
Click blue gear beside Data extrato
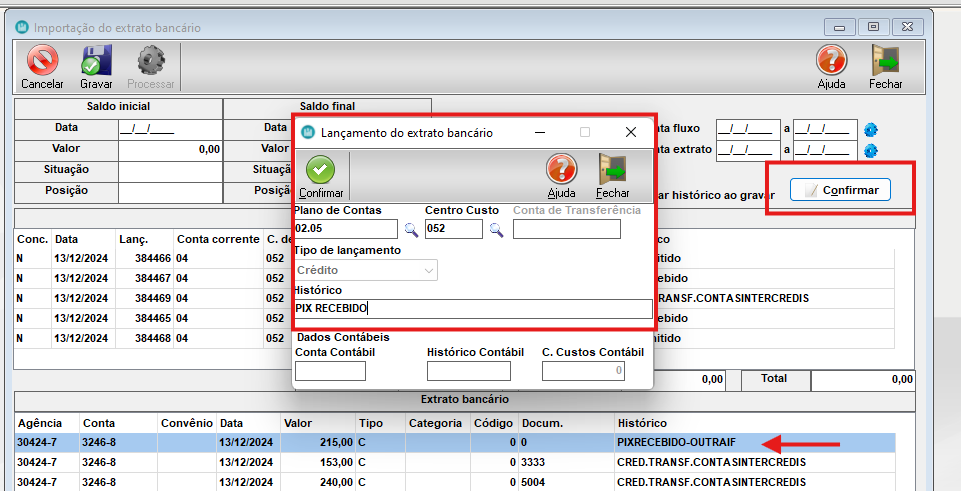(870, 150)
